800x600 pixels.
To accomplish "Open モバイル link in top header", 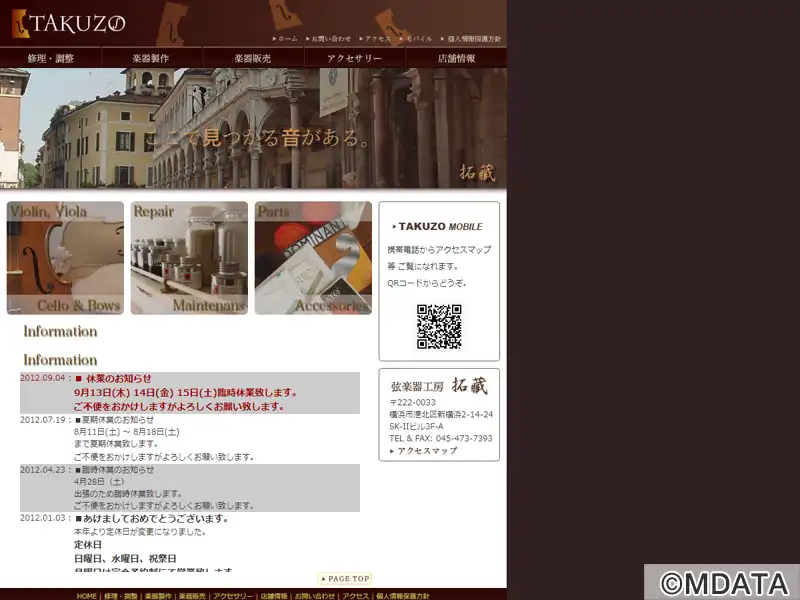I will point(416,39).
